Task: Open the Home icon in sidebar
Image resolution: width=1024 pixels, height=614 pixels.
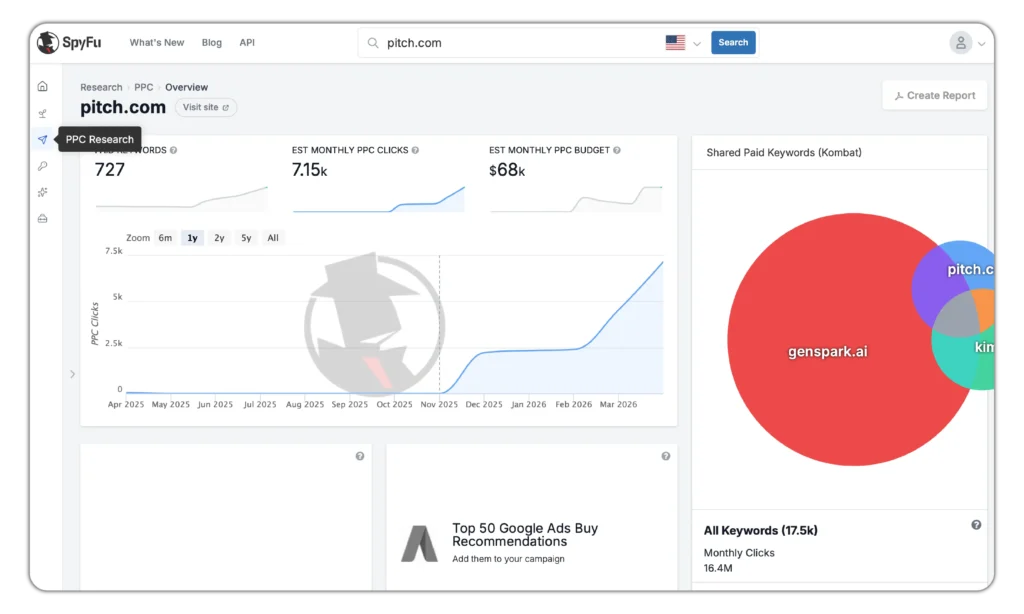Action: pos(42,86)
